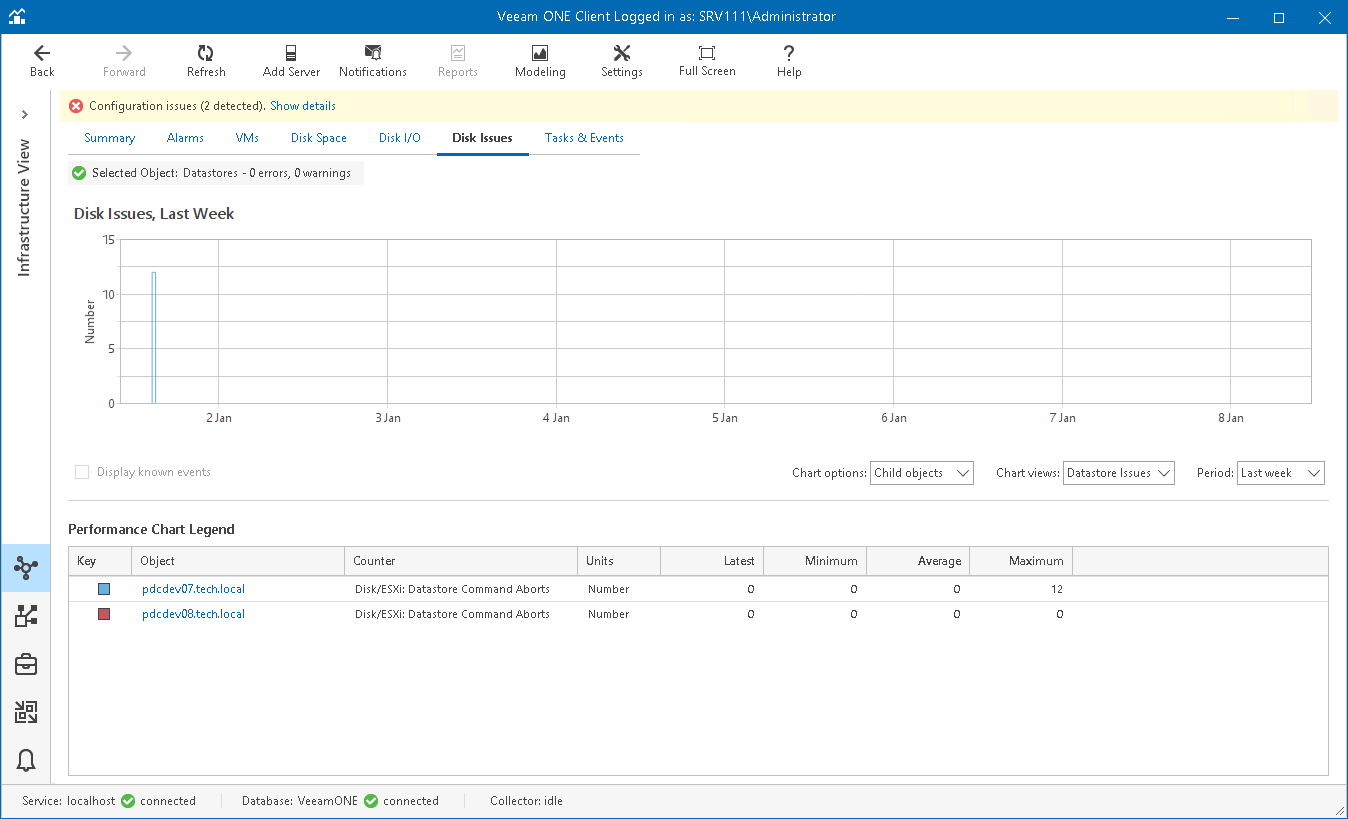This screenshot has width=1348, height=819.
Task: Switch to the Disk I/O tab
Action: 400,138
